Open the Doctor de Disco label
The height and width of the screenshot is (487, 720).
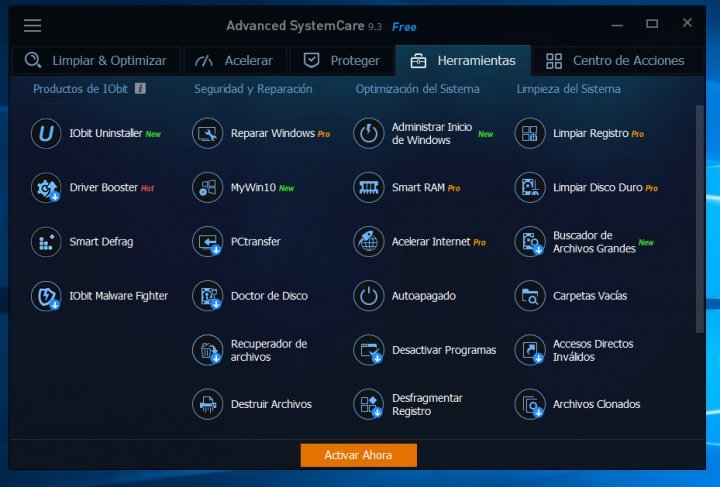click(269, 296)
